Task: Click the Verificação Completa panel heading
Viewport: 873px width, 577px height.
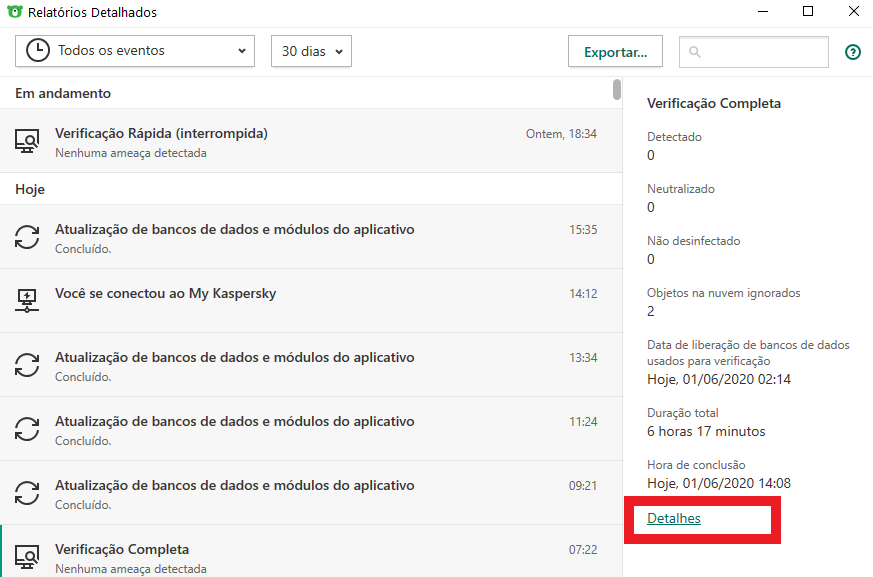Action: (714, 104)
